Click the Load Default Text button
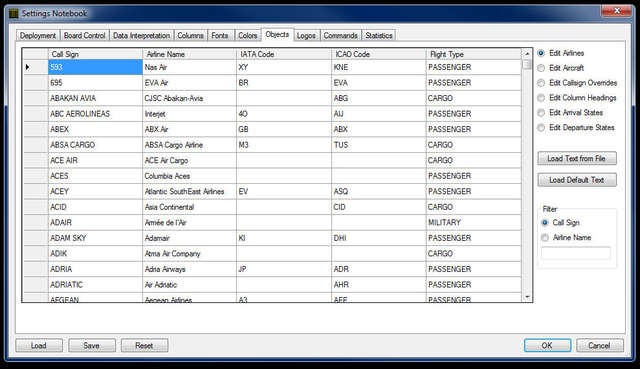Image resolution: width=640 pixels, height=369 pixels. (x=577, y=180)
